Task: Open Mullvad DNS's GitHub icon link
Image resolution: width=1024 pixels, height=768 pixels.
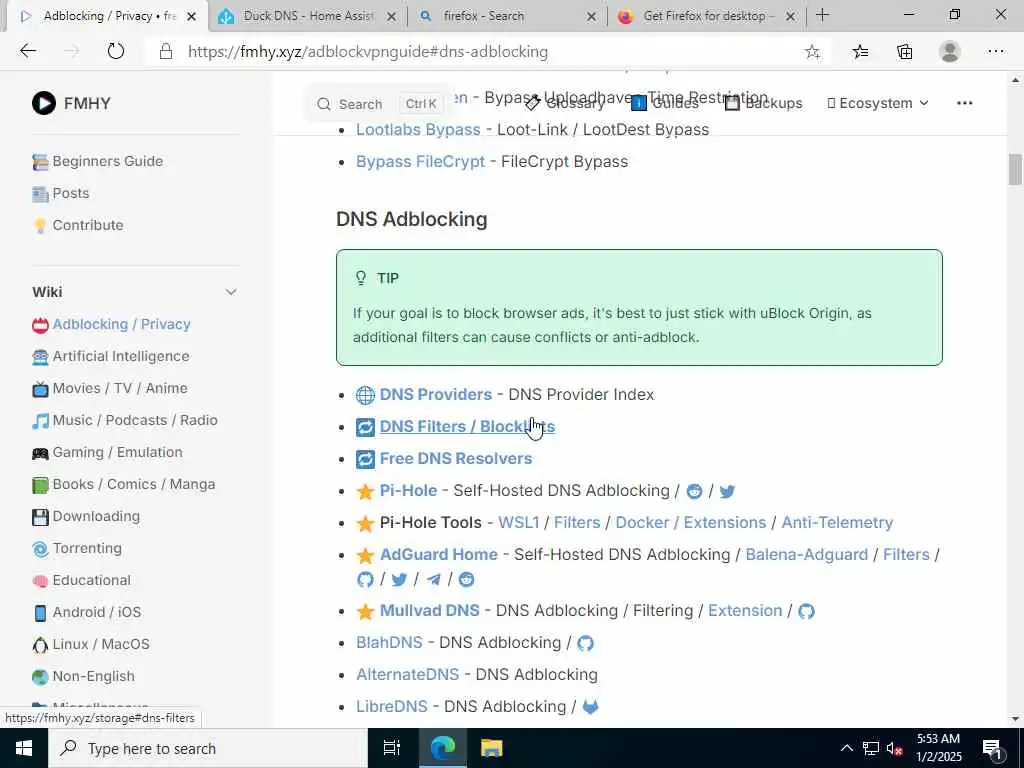Action: tap(807, 611)
